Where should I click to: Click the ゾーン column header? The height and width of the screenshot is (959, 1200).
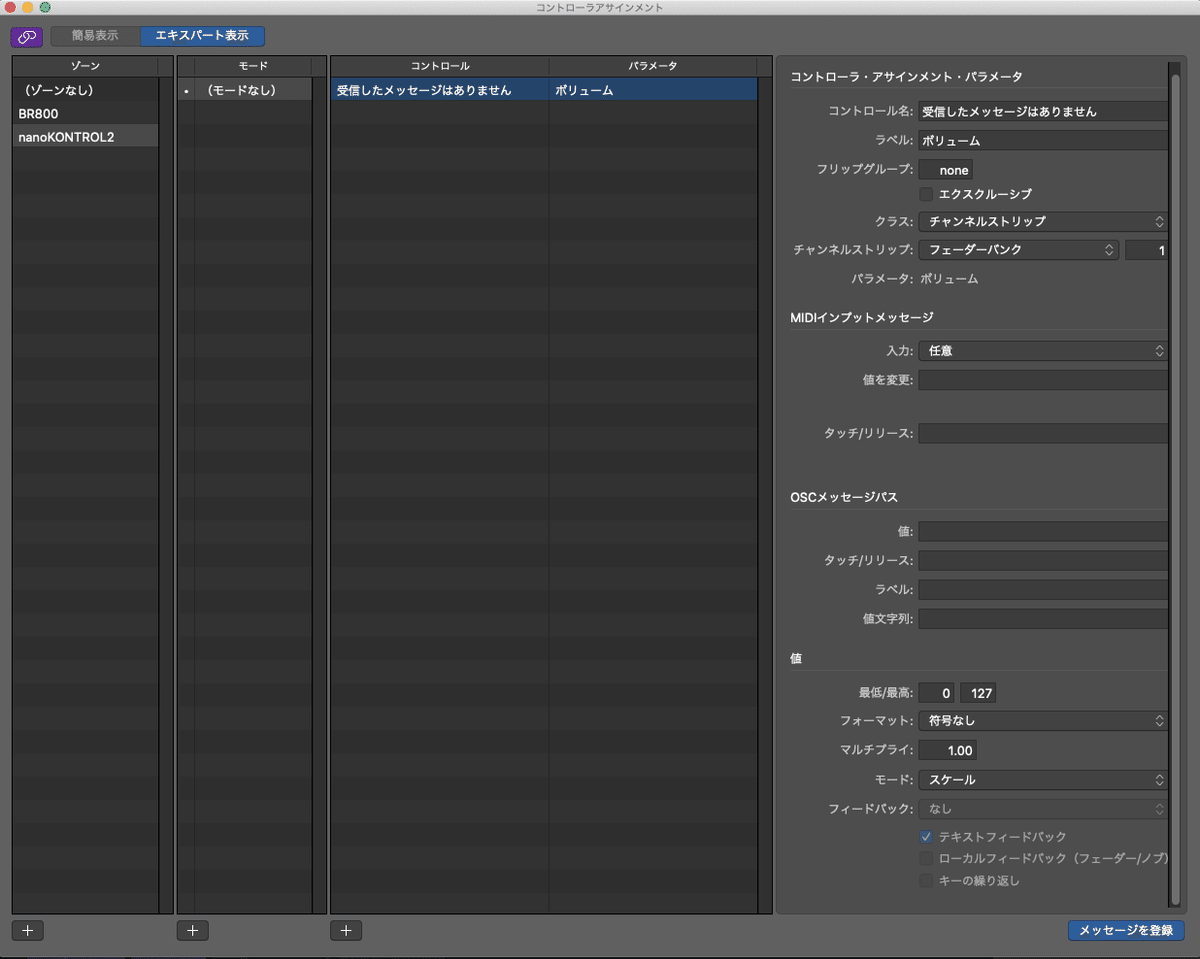tap(85, 66)
